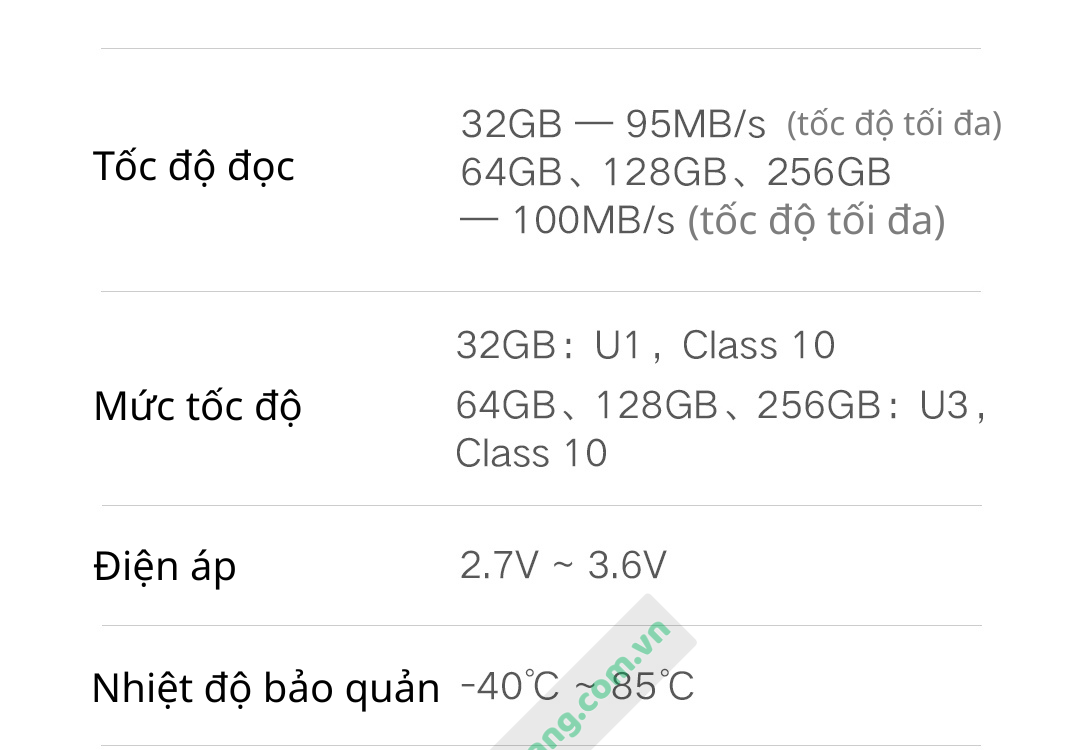This screenshot has height=750, width=1080.
Task: Click the "100MB/s" read speed value
Action: coord(594,220)
